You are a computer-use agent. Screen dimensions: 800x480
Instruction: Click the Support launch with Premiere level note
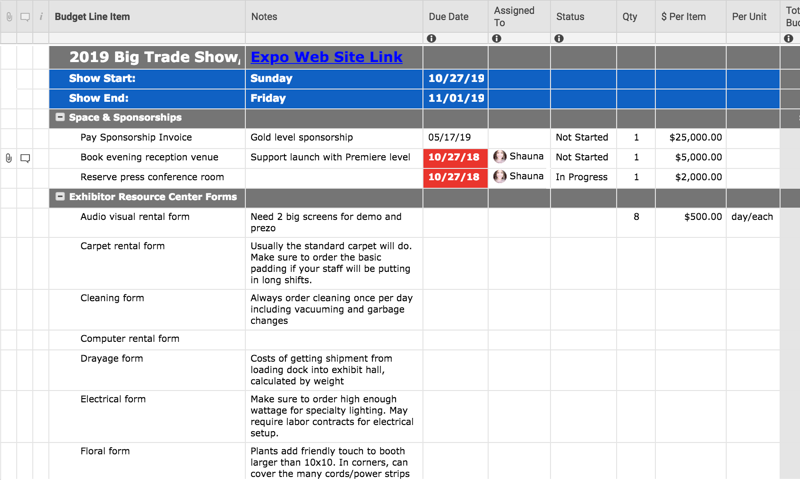334,158
